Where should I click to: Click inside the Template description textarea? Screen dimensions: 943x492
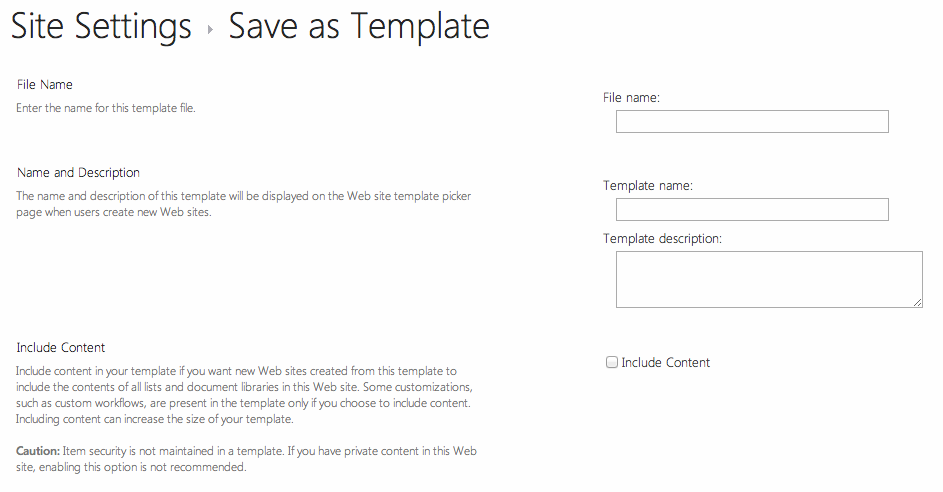click(x=768, y=279)
